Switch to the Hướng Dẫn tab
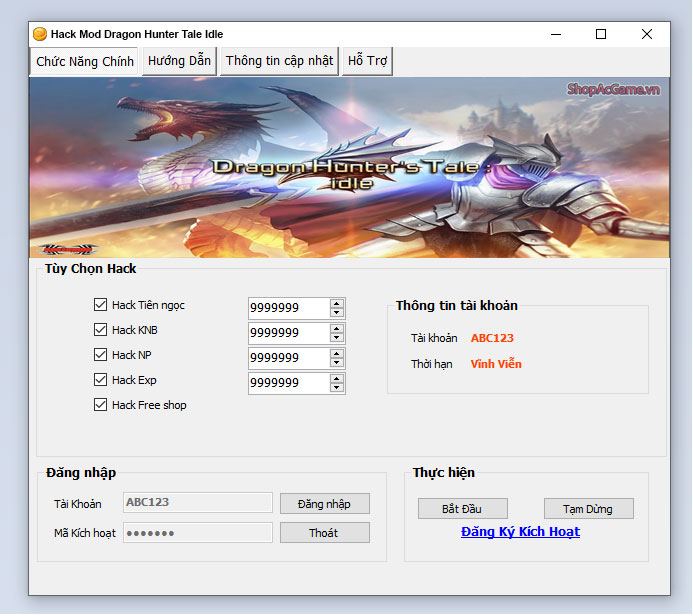Screen dimensions: 693x616 [179, 61]
